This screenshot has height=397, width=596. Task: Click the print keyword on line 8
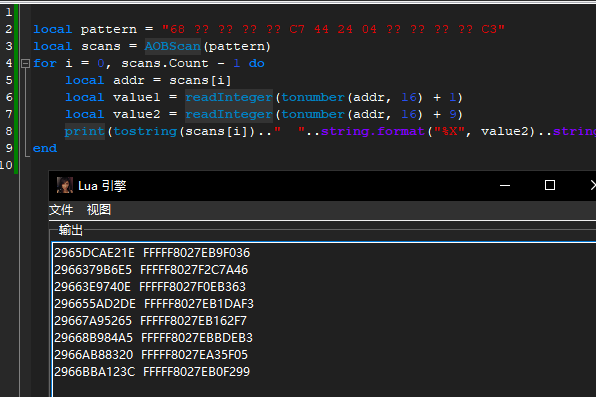click(x=84, y=131)
